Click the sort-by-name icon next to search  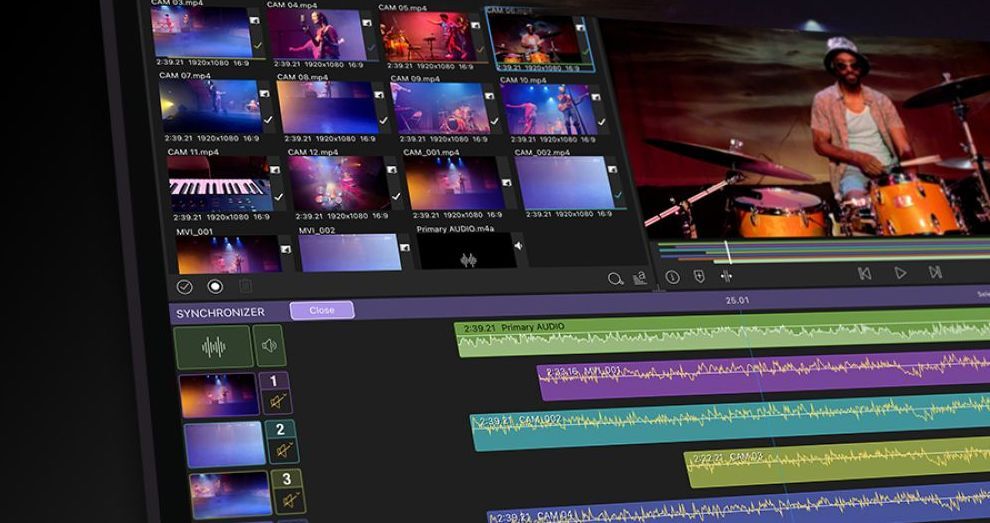(640, 278)
